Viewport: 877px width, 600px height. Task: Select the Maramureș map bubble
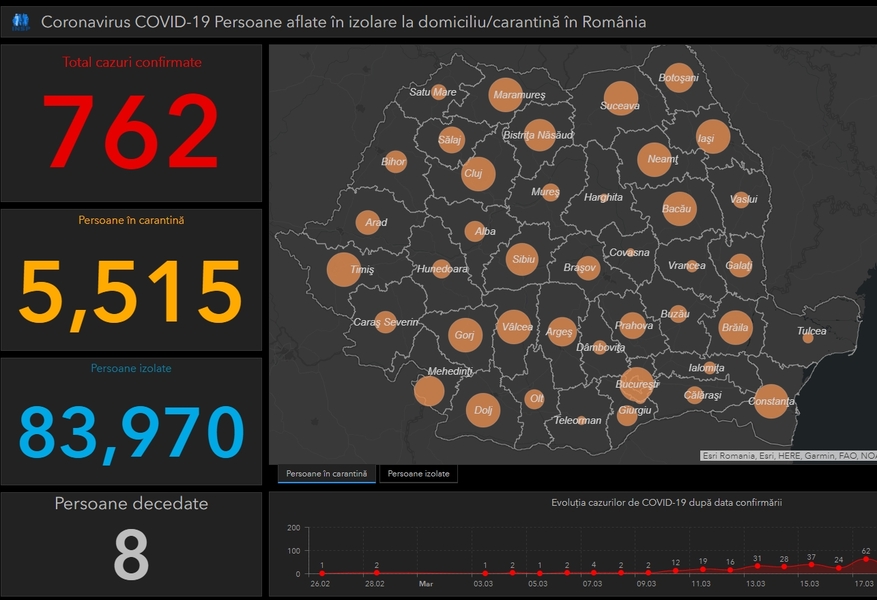tap(506, 94)
